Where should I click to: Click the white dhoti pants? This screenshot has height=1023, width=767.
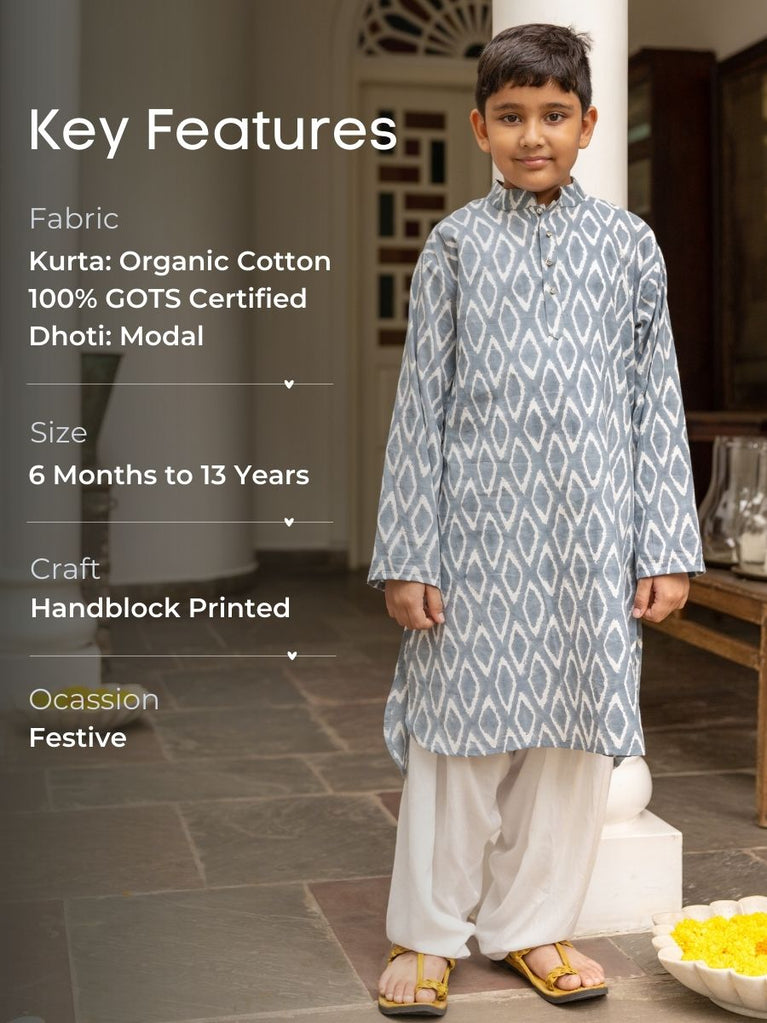pos(499,848)
